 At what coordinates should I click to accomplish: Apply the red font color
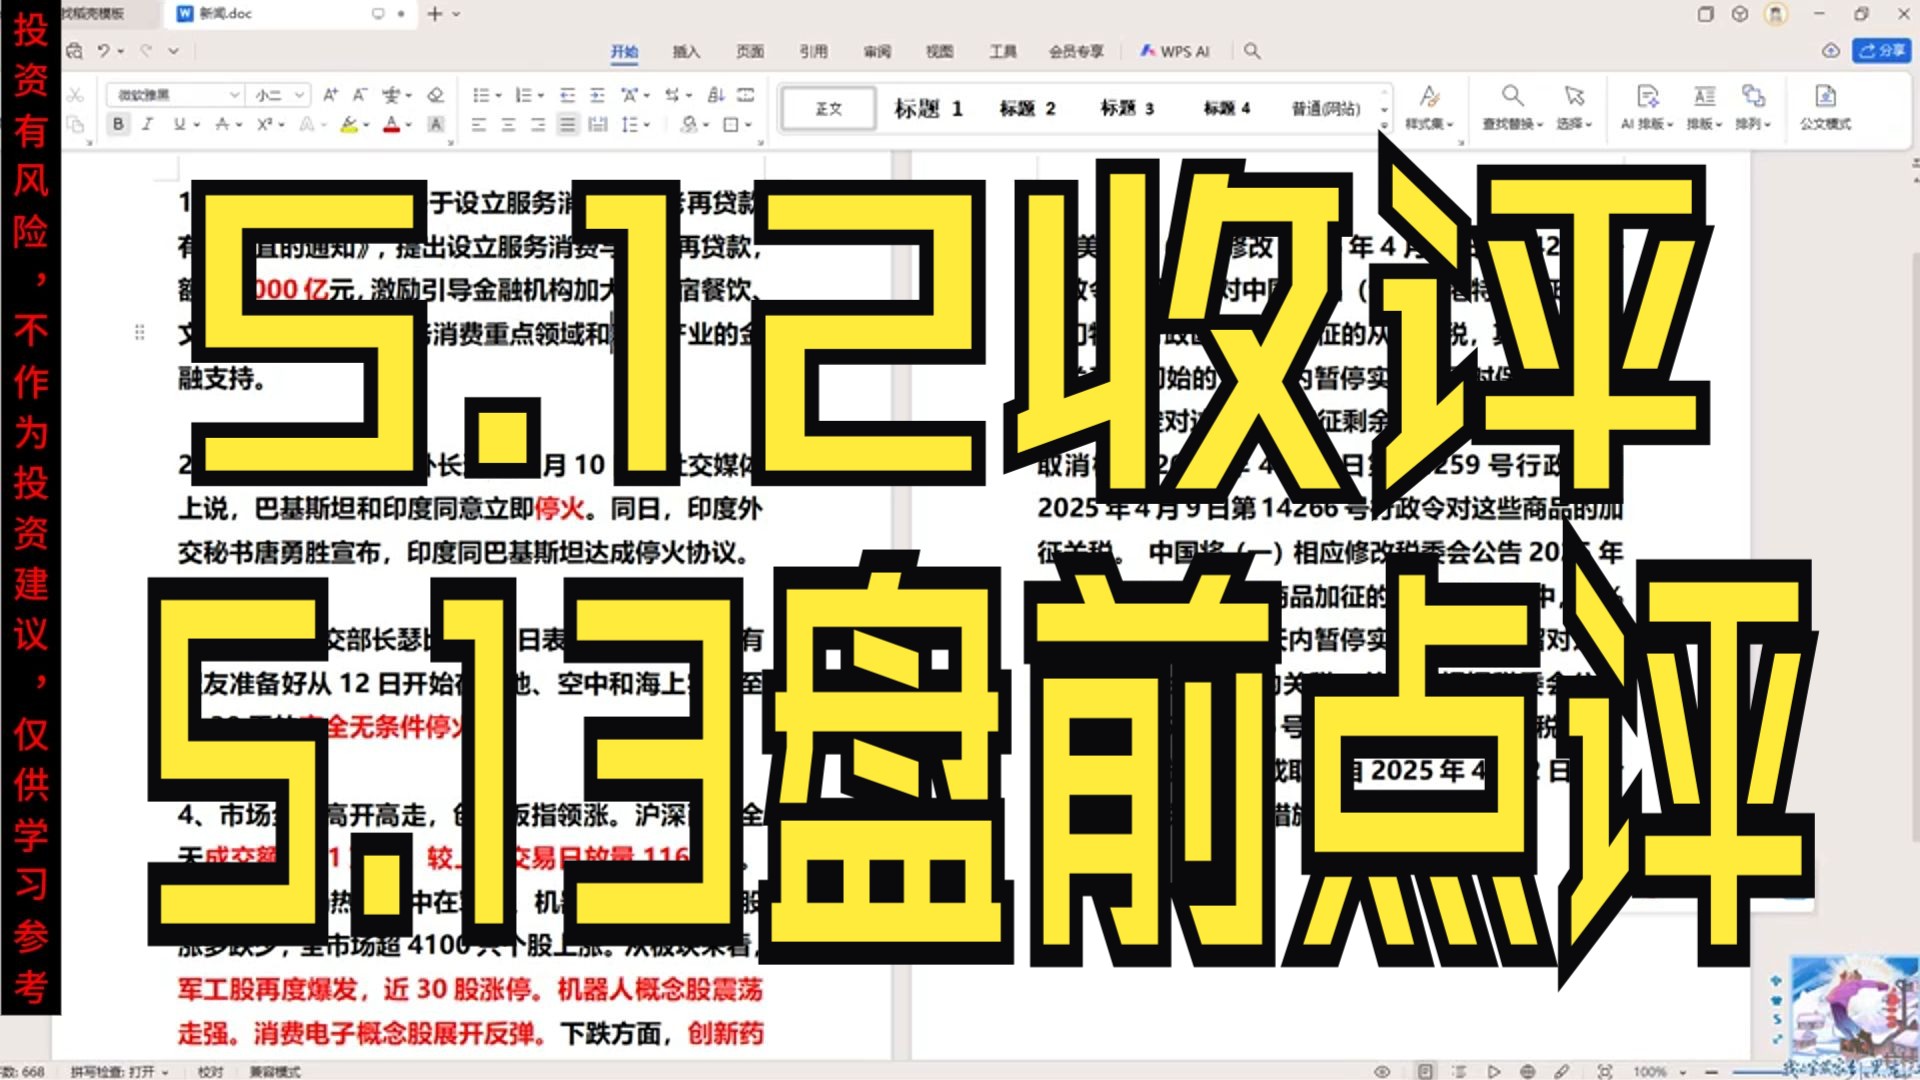[x=392, y=125]
